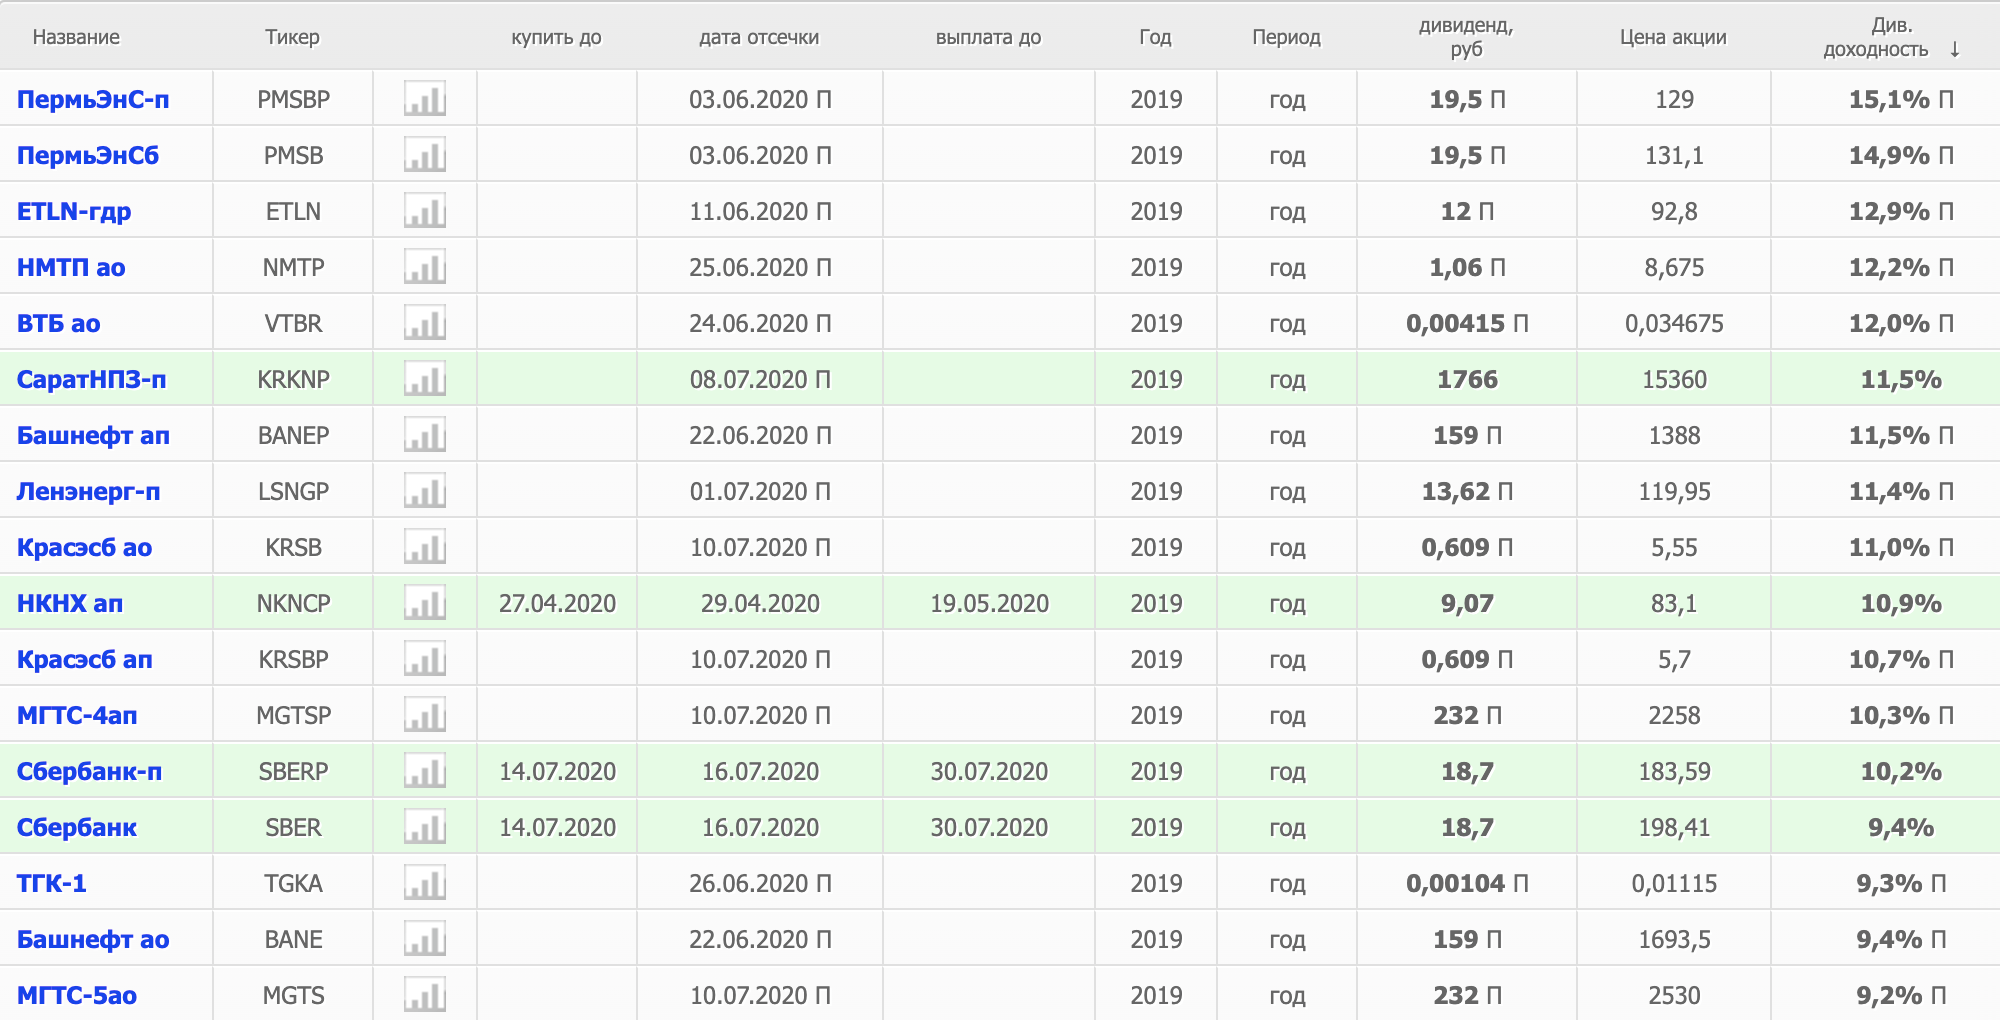Open the НКНХ ап stock link

coord(70,603)
